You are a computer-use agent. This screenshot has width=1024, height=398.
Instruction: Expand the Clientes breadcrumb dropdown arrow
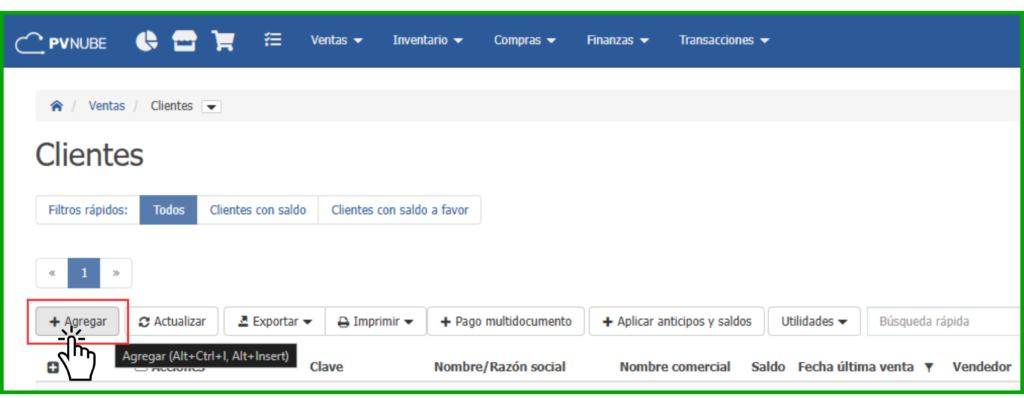coord(212,107)
